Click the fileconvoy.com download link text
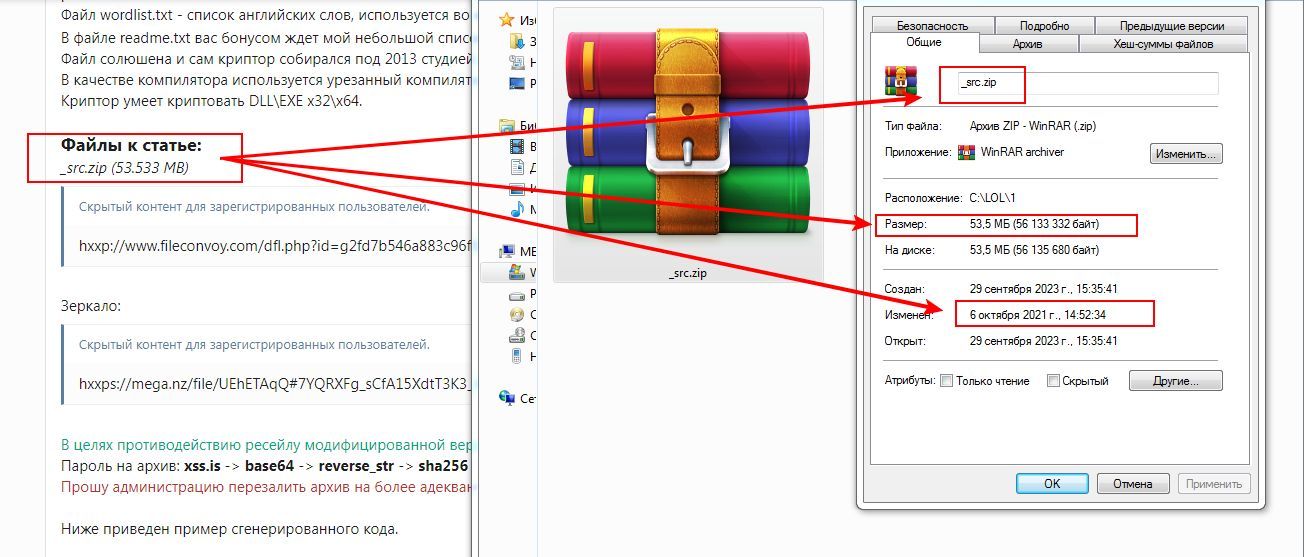The image size is (1304, 557). [x=274, y=245]
